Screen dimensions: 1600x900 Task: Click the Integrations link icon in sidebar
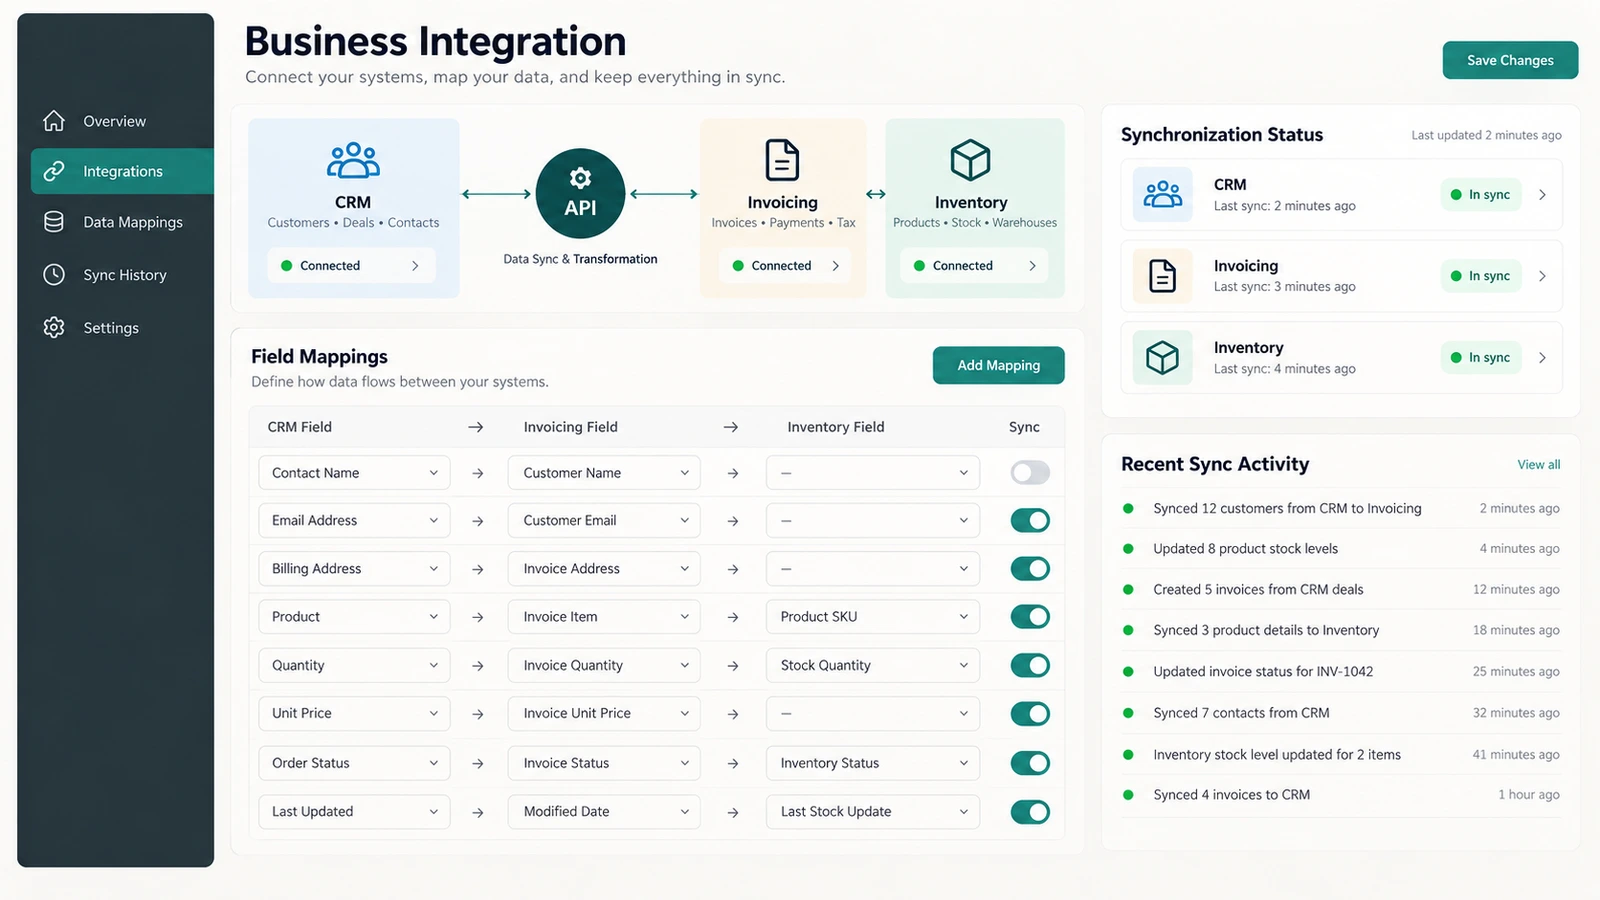54,171
